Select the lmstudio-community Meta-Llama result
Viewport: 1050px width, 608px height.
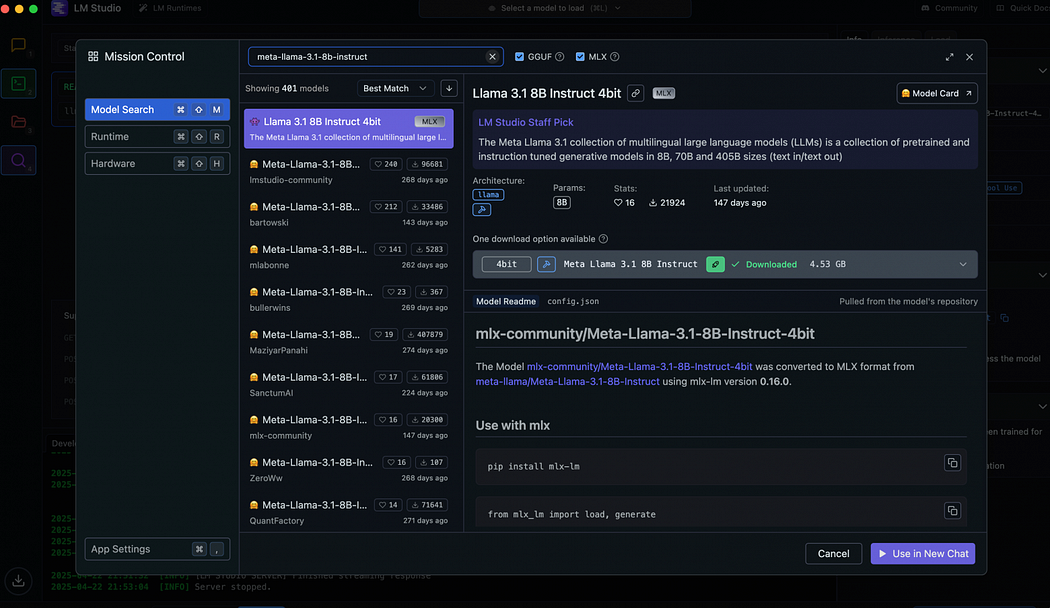point(348,171)
